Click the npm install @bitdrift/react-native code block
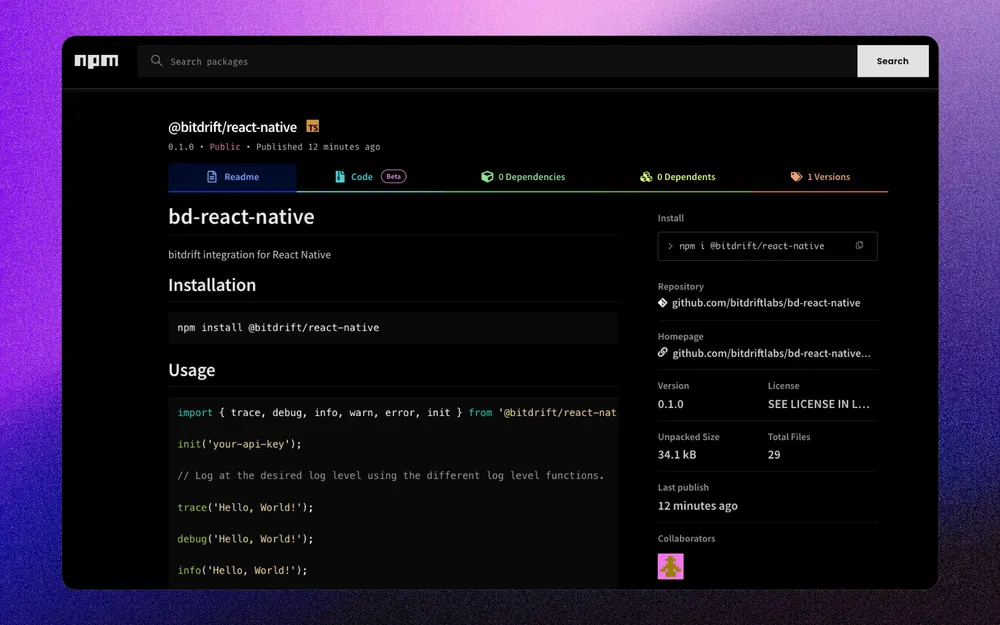Viewport: 1000px width, 625px height. tap(393, 328)
